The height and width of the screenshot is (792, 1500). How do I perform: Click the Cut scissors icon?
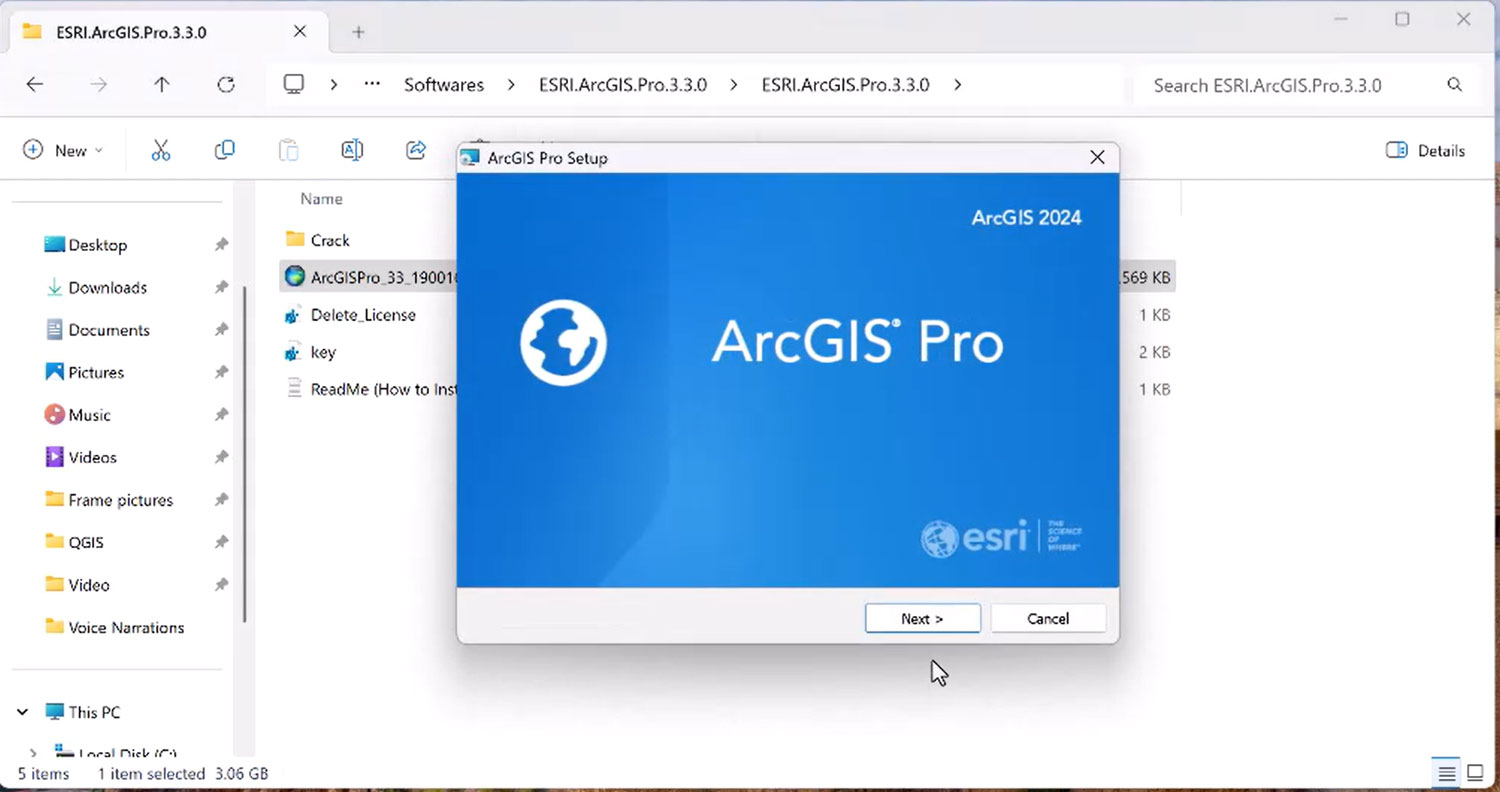tap(161, 151)
